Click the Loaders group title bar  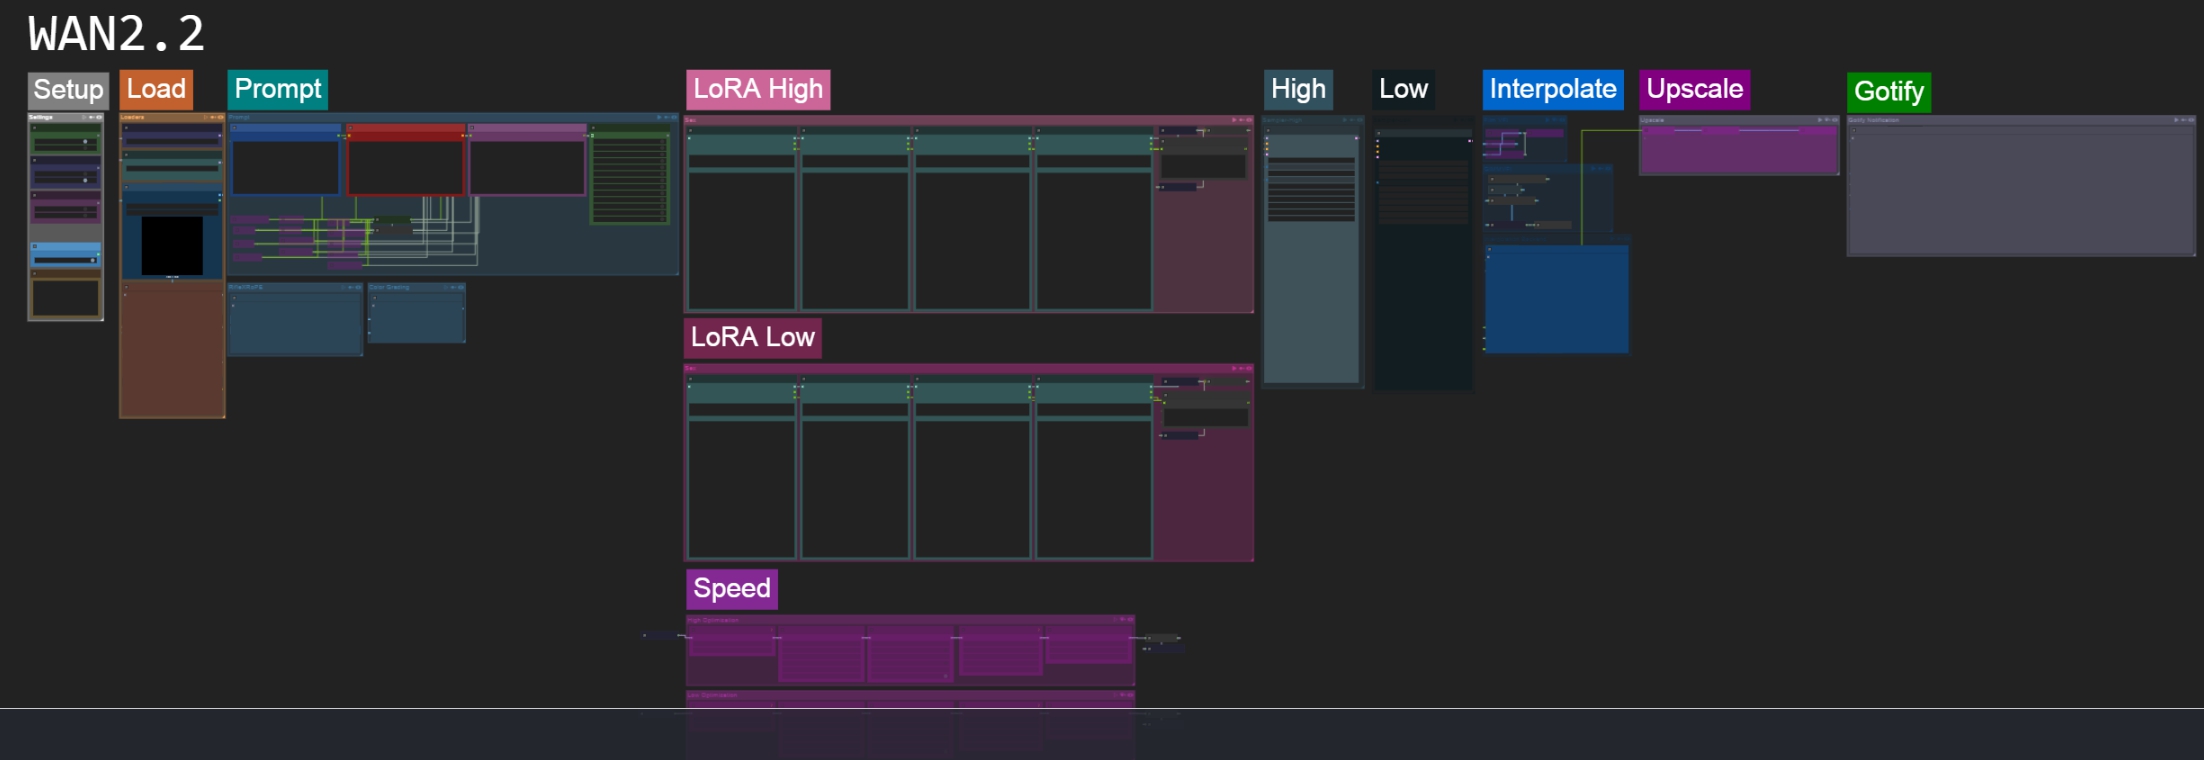(x=172, y=117)
